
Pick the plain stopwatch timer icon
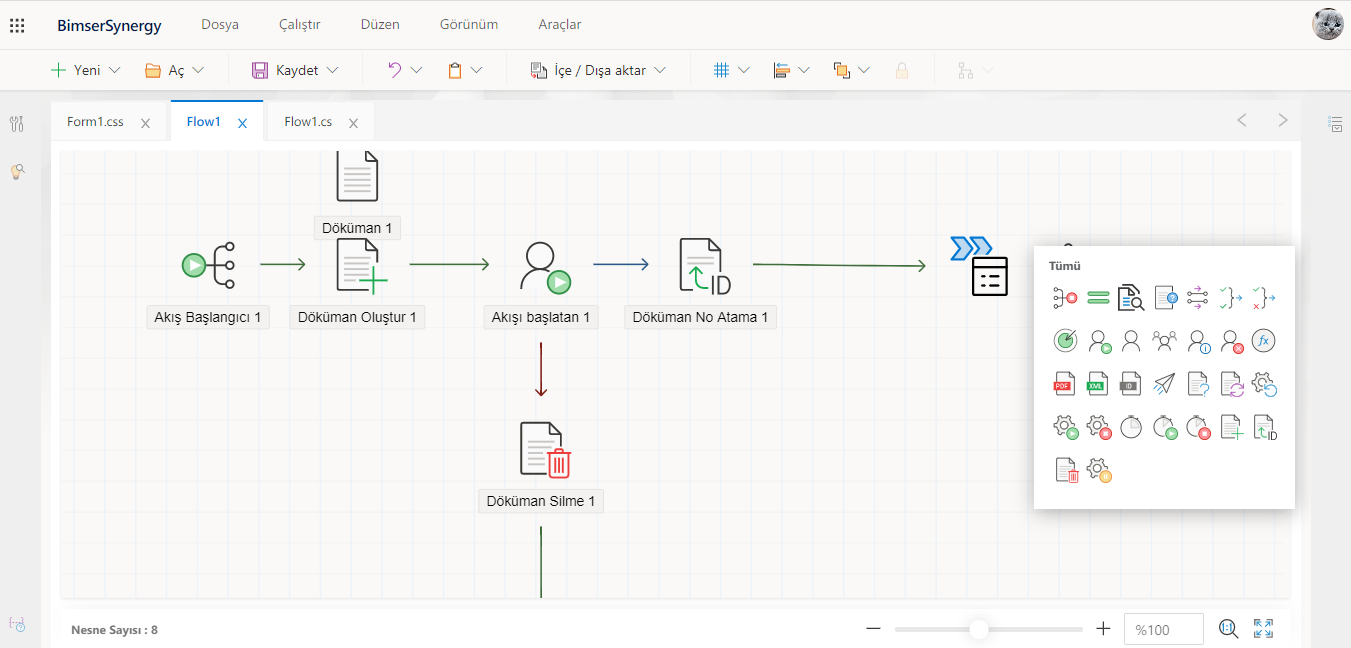click(1131, 428)
